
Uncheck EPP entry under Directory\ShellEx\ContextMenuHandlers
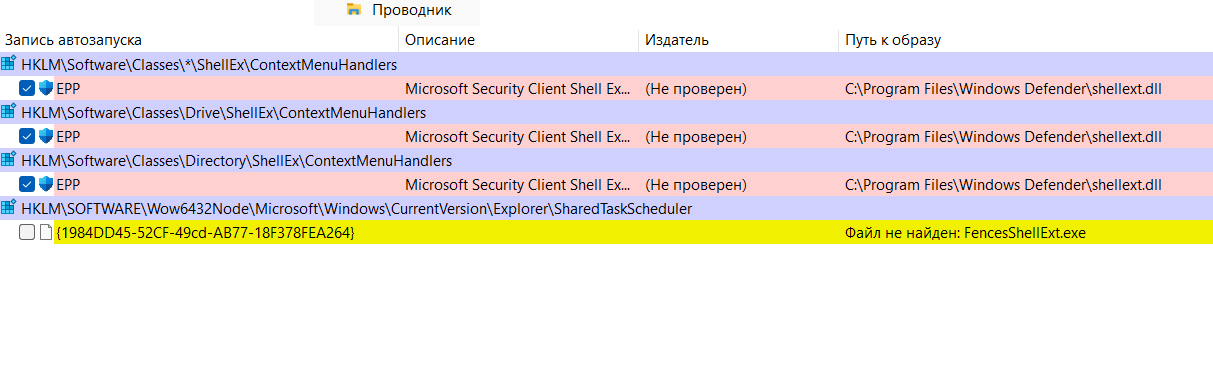(27, 184)
